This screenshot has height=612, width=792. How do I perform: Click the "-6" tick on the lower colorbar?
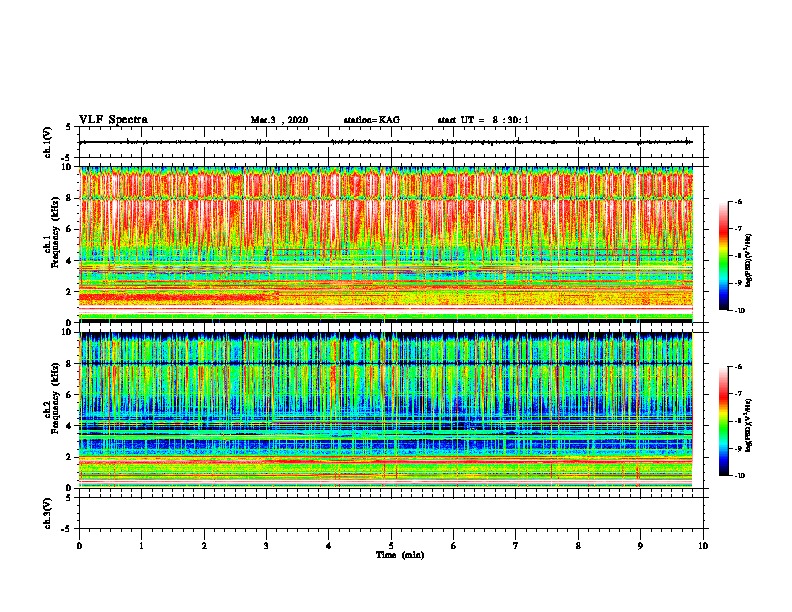click(738, 367)
